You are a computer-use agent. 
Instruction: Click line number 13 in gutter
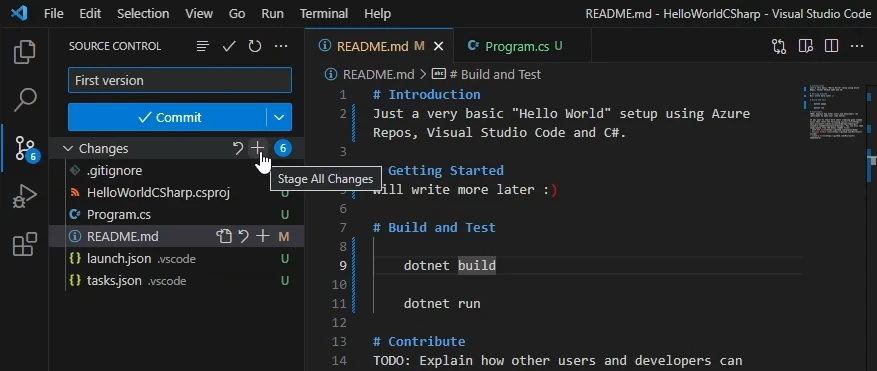tap(339, 342)
